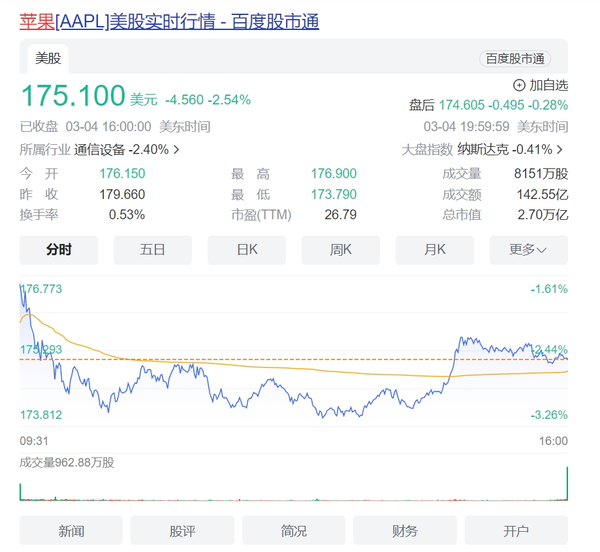Switch to the 周K chart tab

coord(341,250)
